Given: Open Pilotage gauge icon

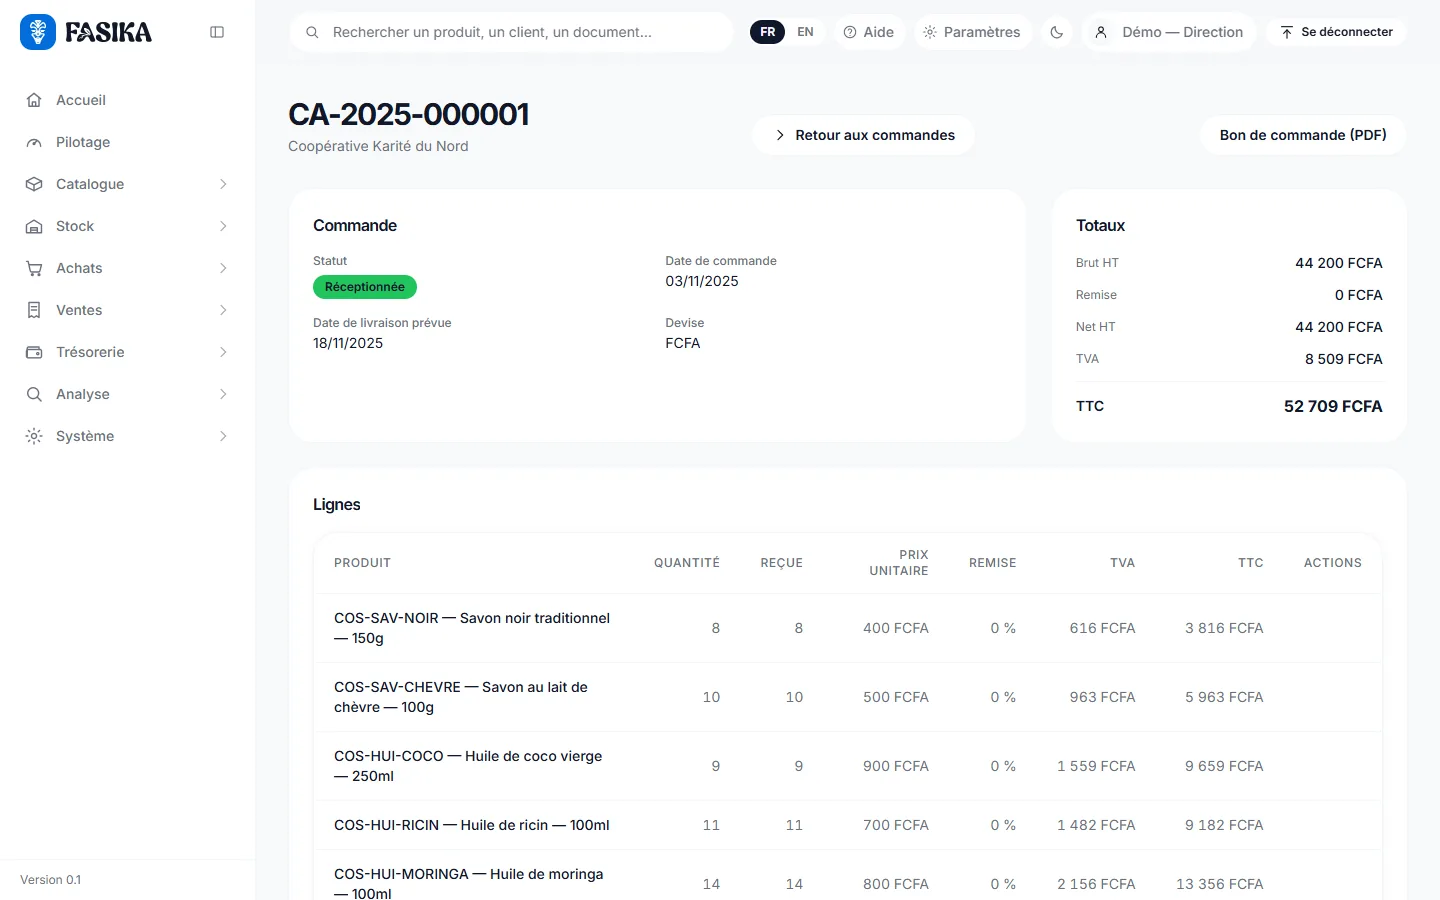Looking at the screenshot, I should click(34, 142).
